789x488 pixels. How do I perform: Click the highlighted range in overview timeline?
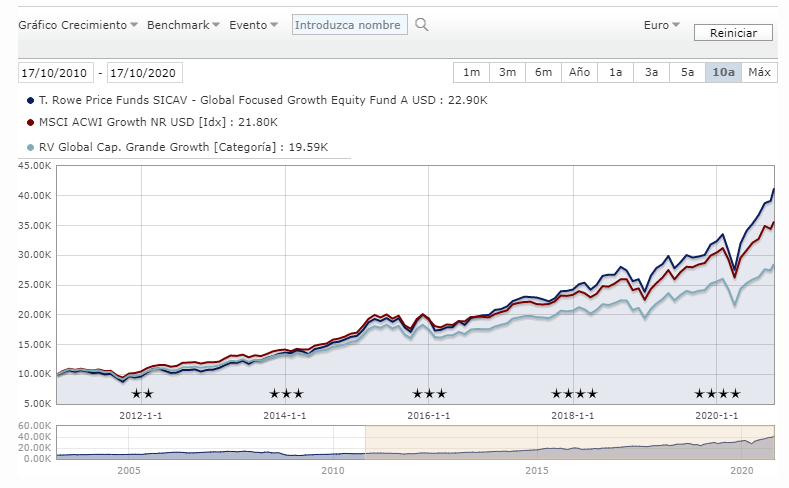[570, 442]
